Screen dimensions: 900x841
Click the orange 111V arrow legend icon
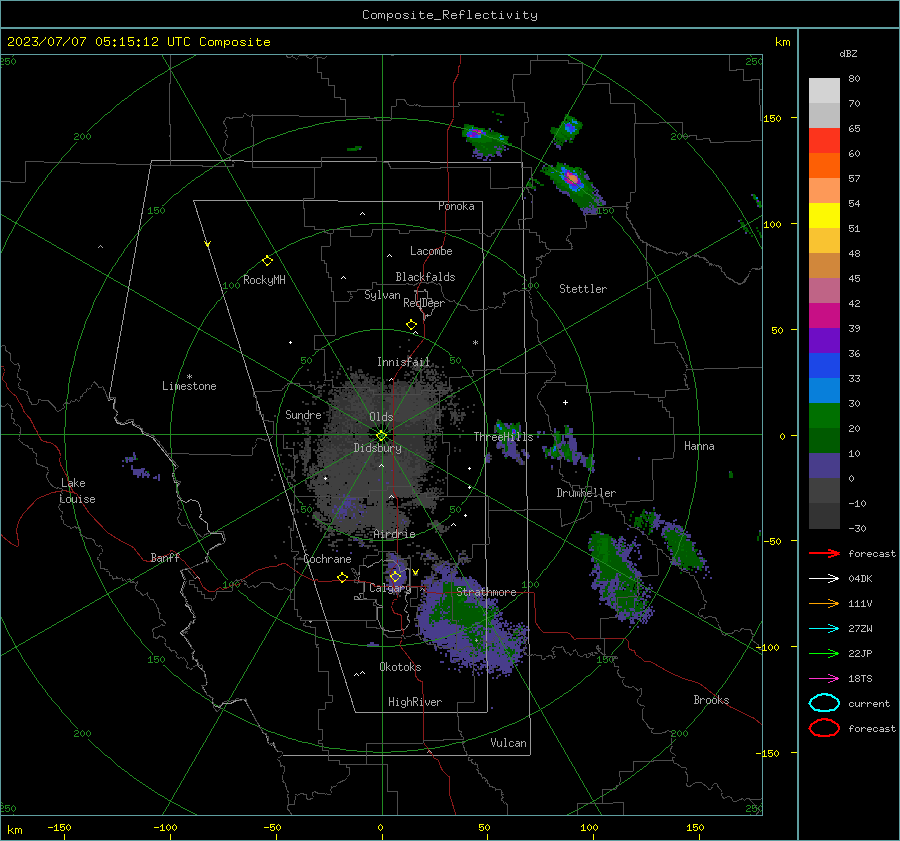coord(824,603)
